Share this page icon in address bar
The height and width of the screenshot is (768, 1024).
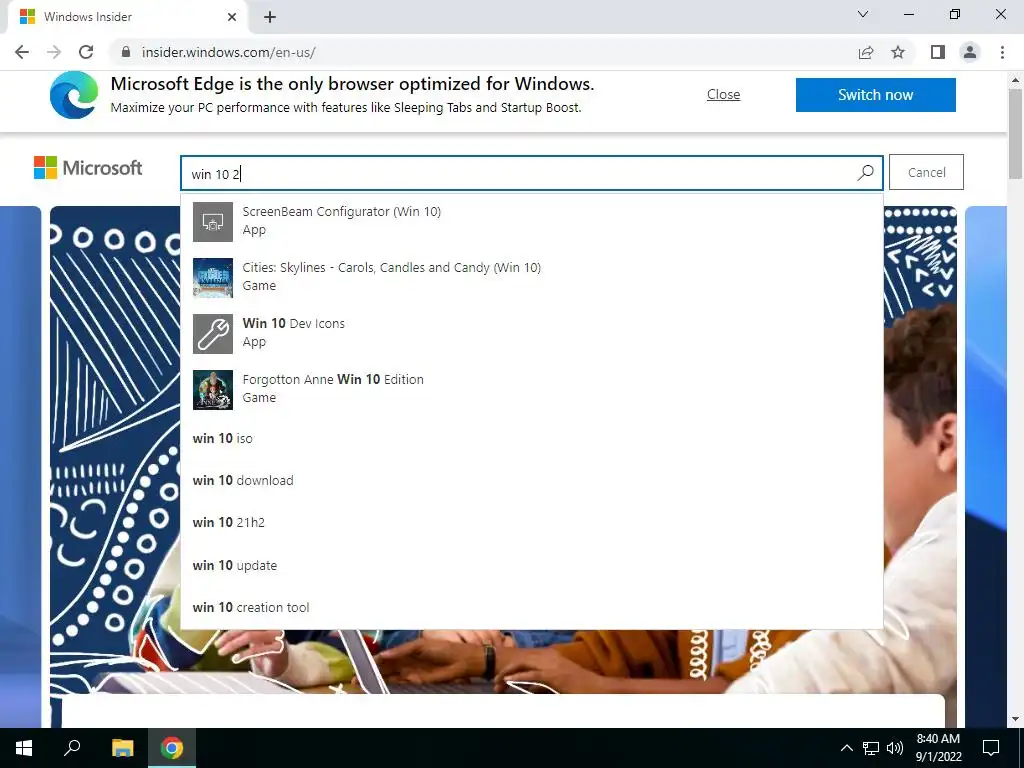866,52
